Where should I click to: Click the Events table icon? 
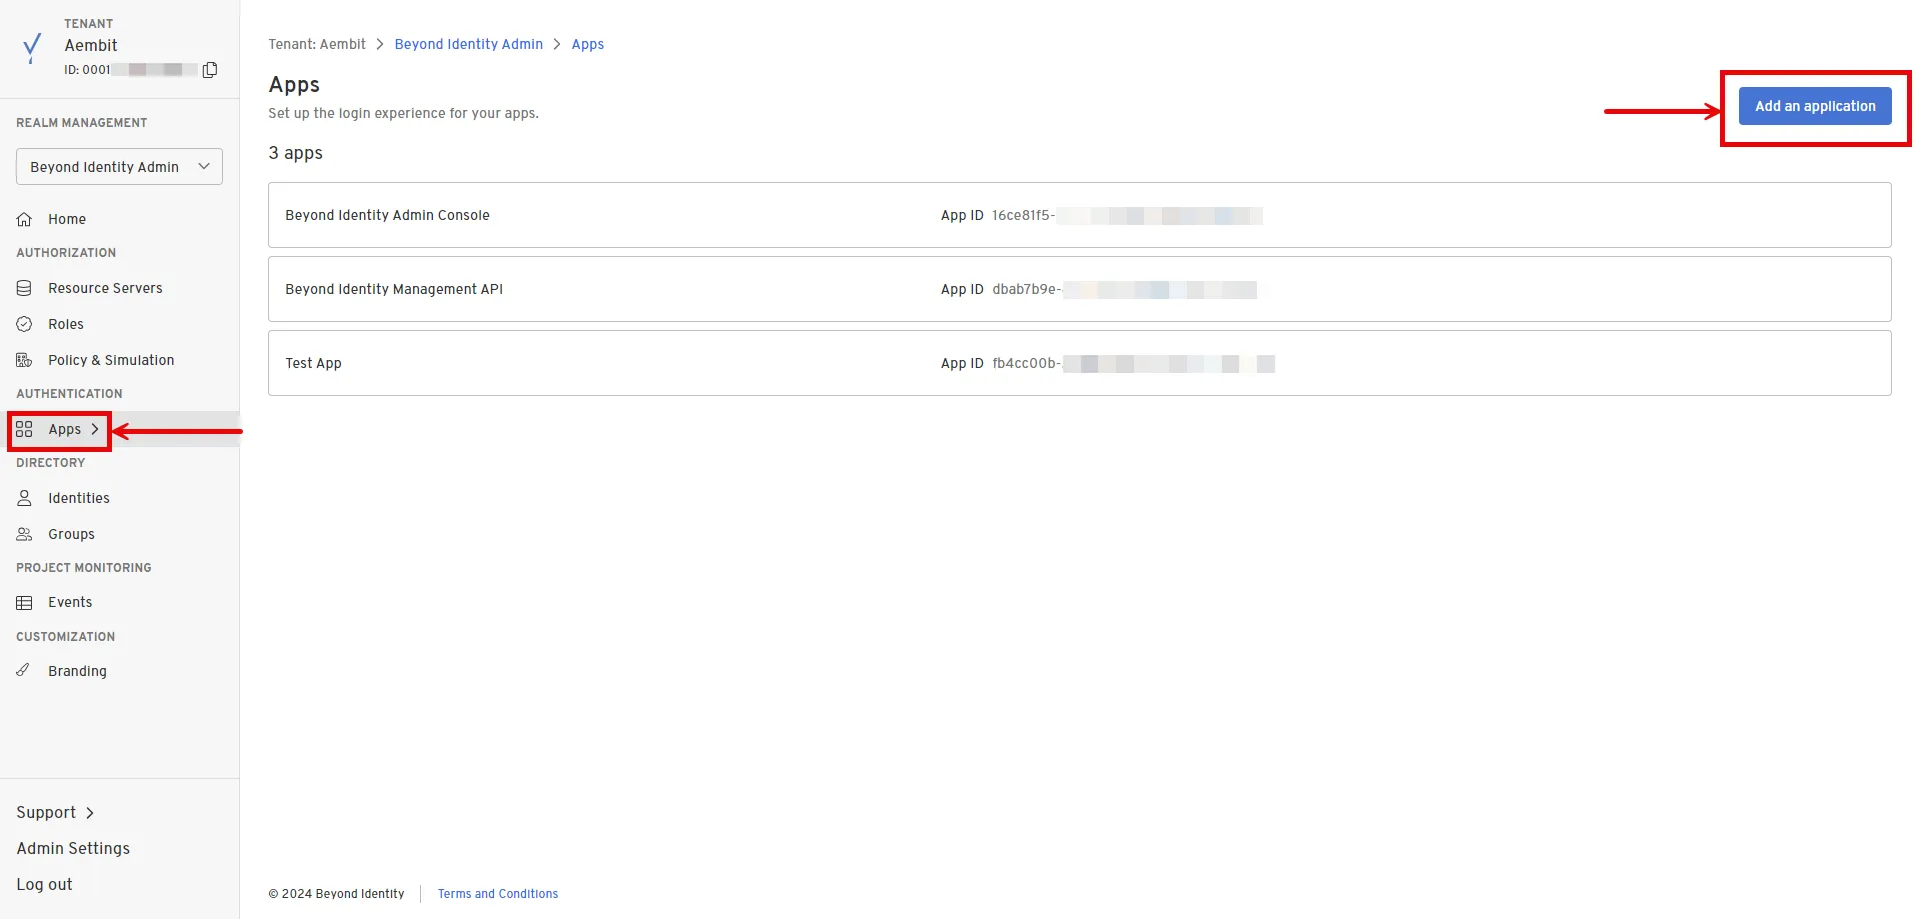click(x=25, y=602)
